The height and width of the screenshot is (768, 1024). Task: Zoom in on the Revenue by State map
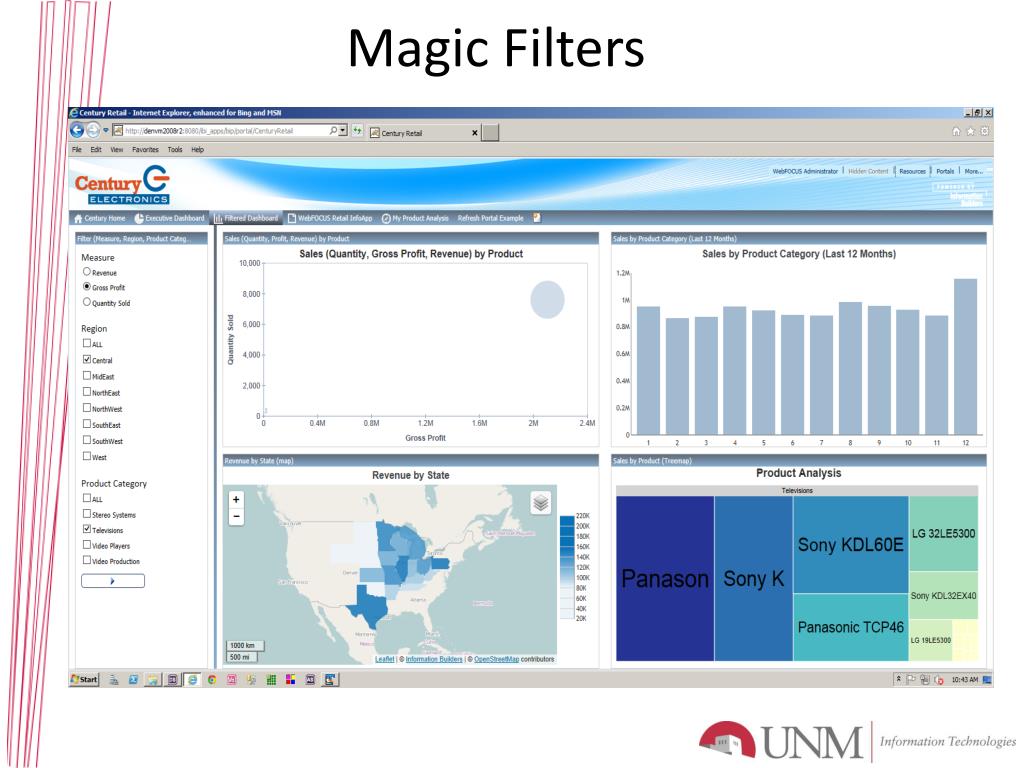coord(236,500)
